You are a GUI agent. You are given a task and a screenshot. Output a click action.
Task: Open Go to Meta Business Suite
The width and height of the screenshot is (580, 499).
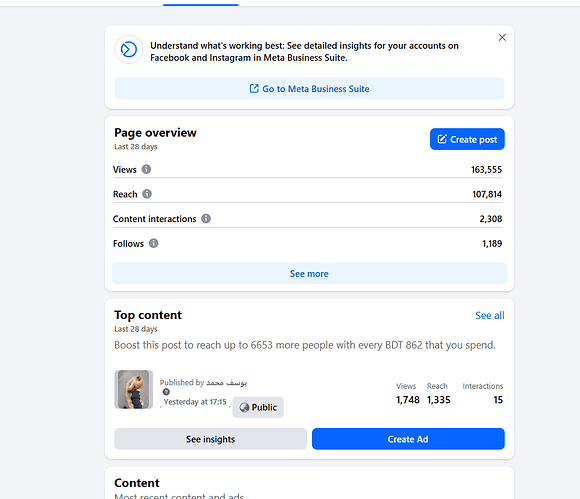(x=309, y=89)
